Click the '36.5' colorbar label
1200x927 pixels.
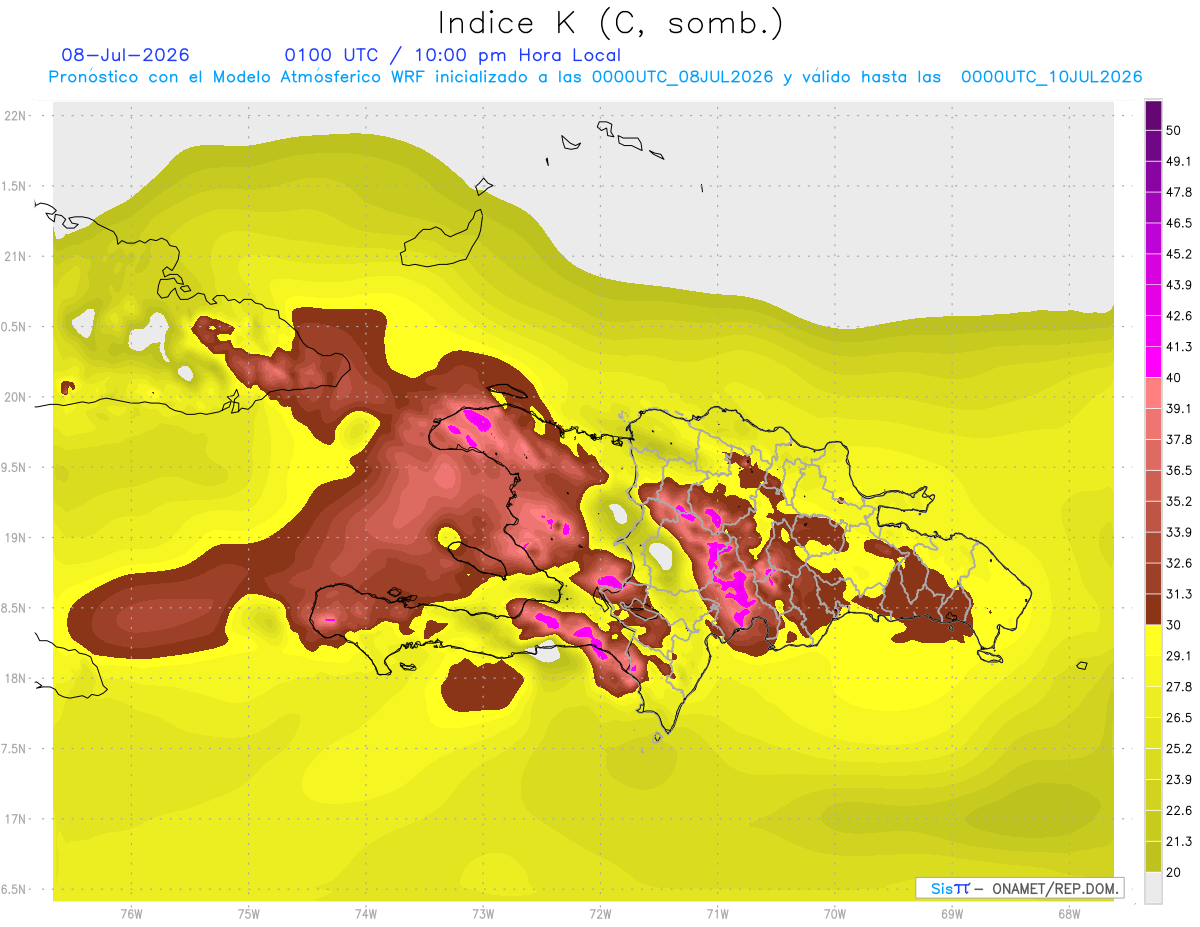[x=1179, y=470]
